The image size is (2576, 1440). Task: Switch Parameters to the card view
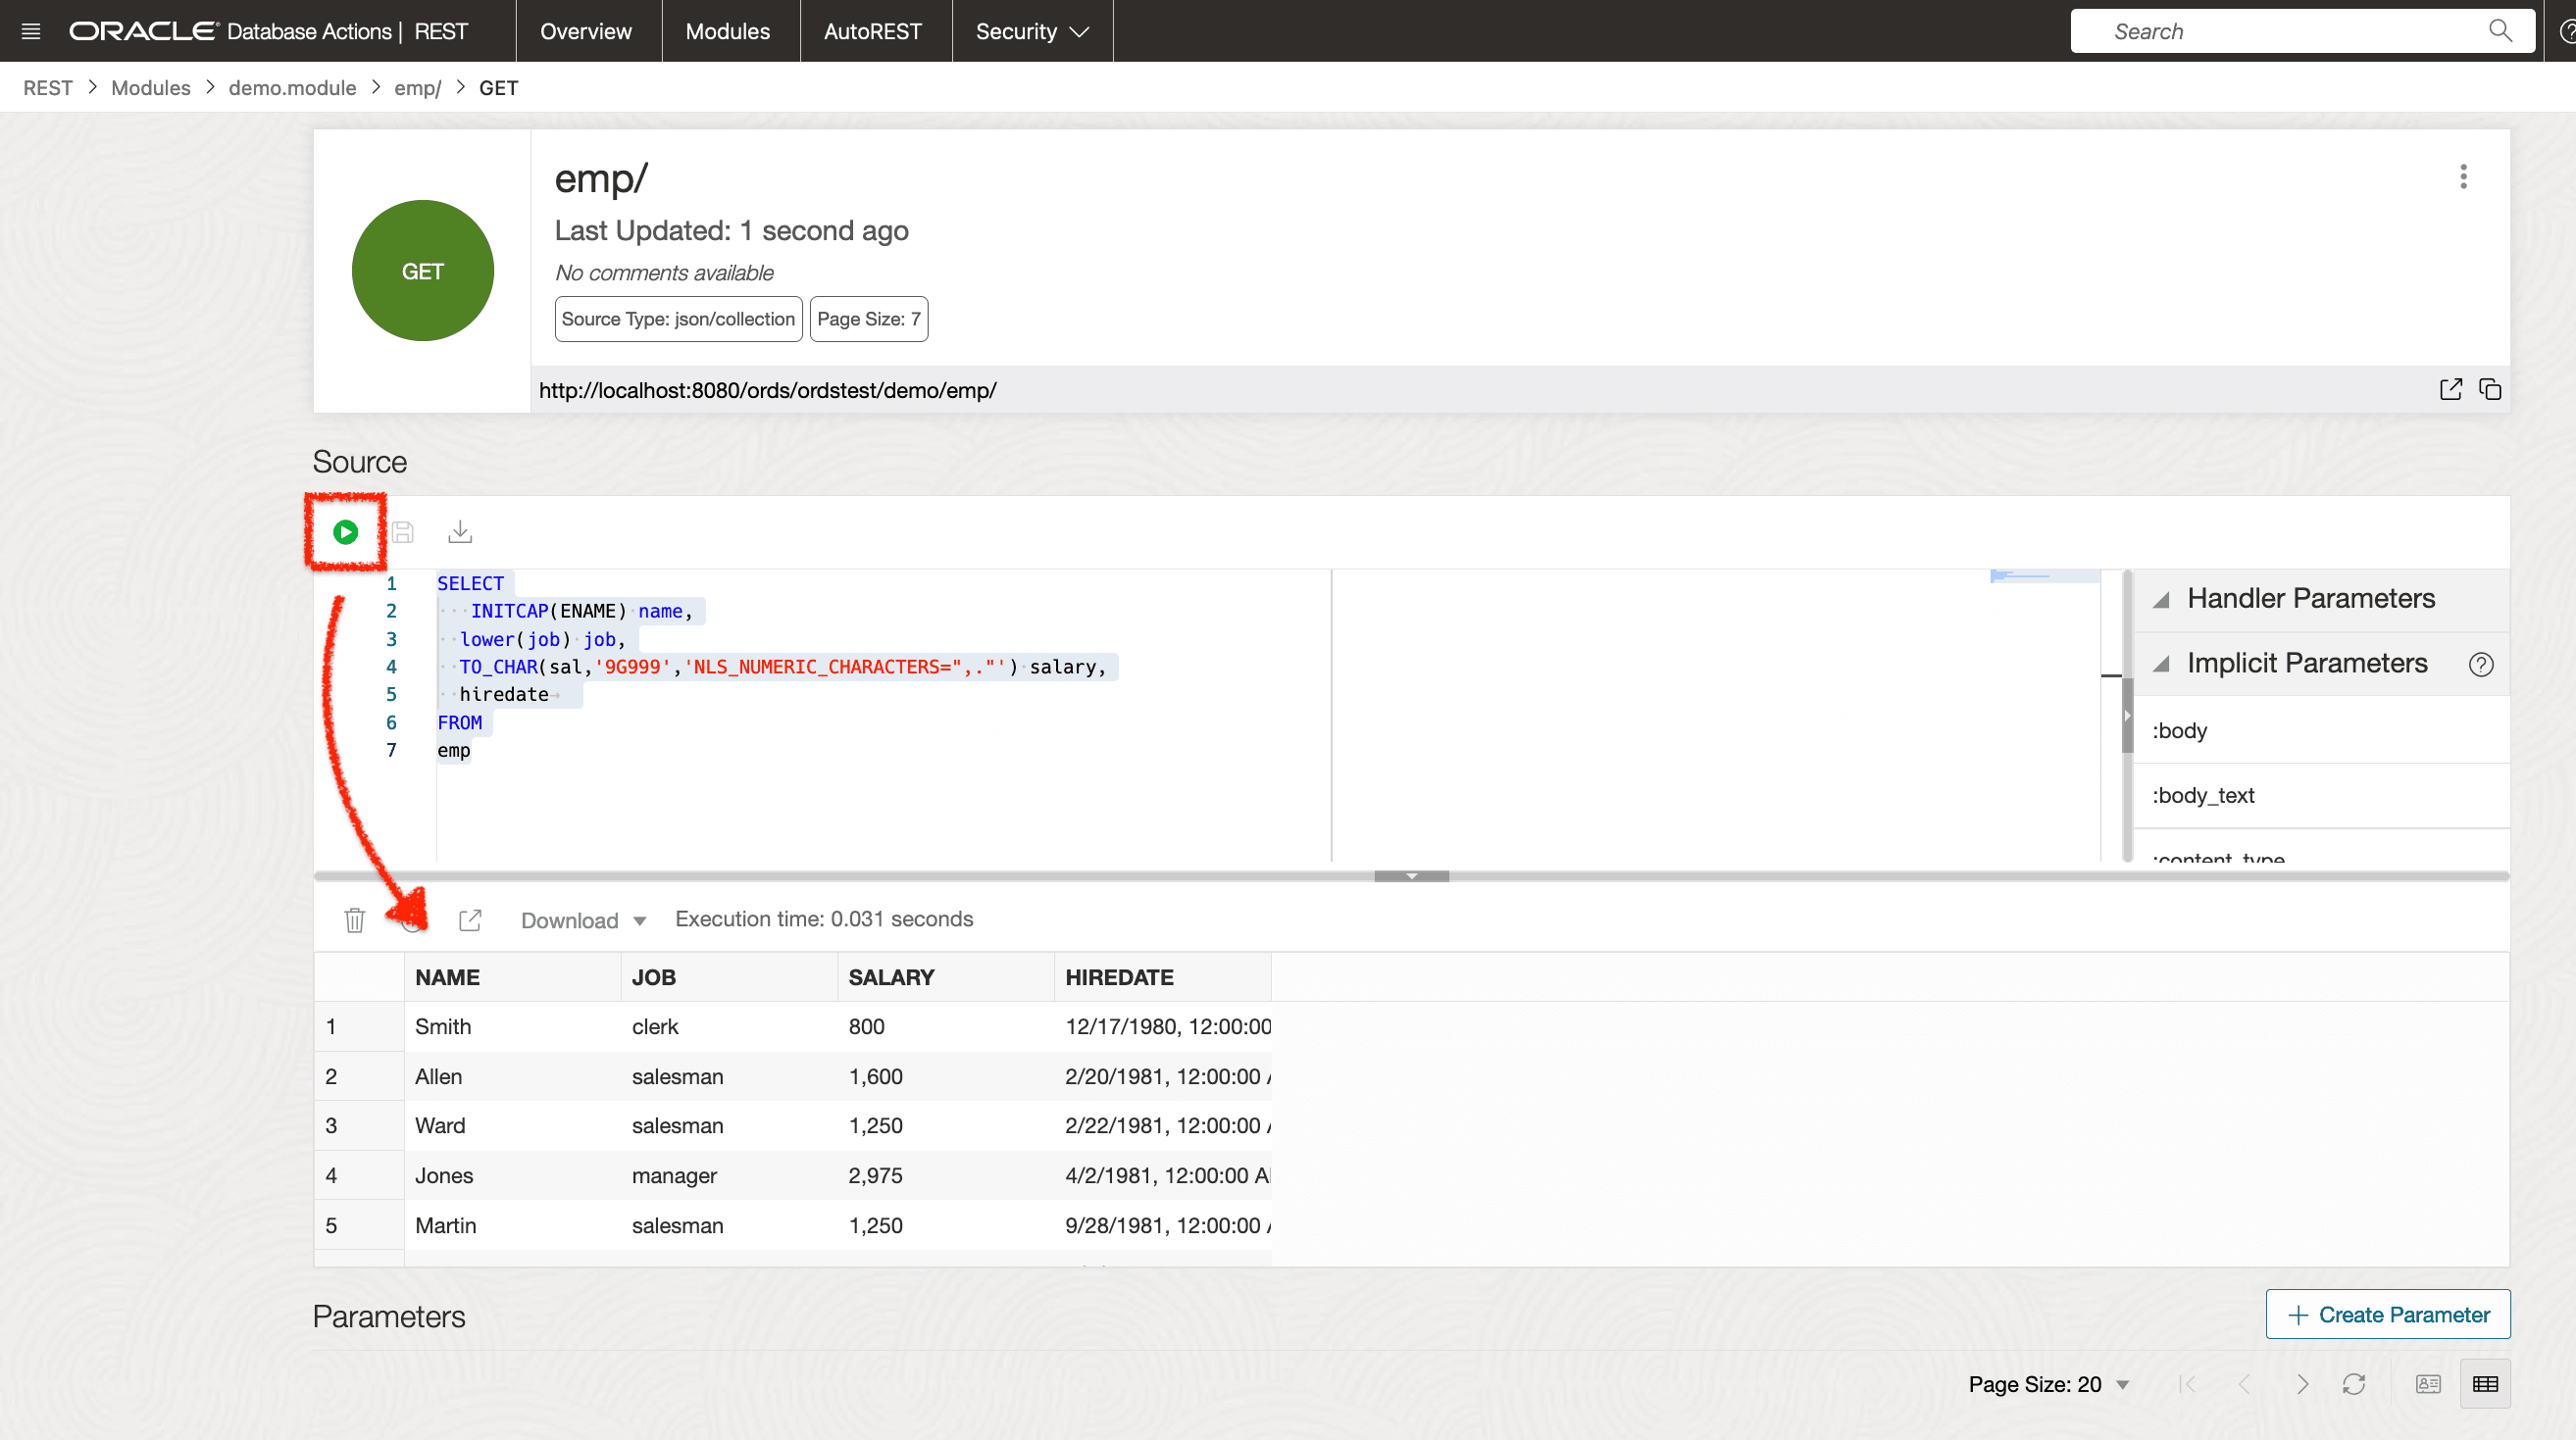[2428, 1384]
